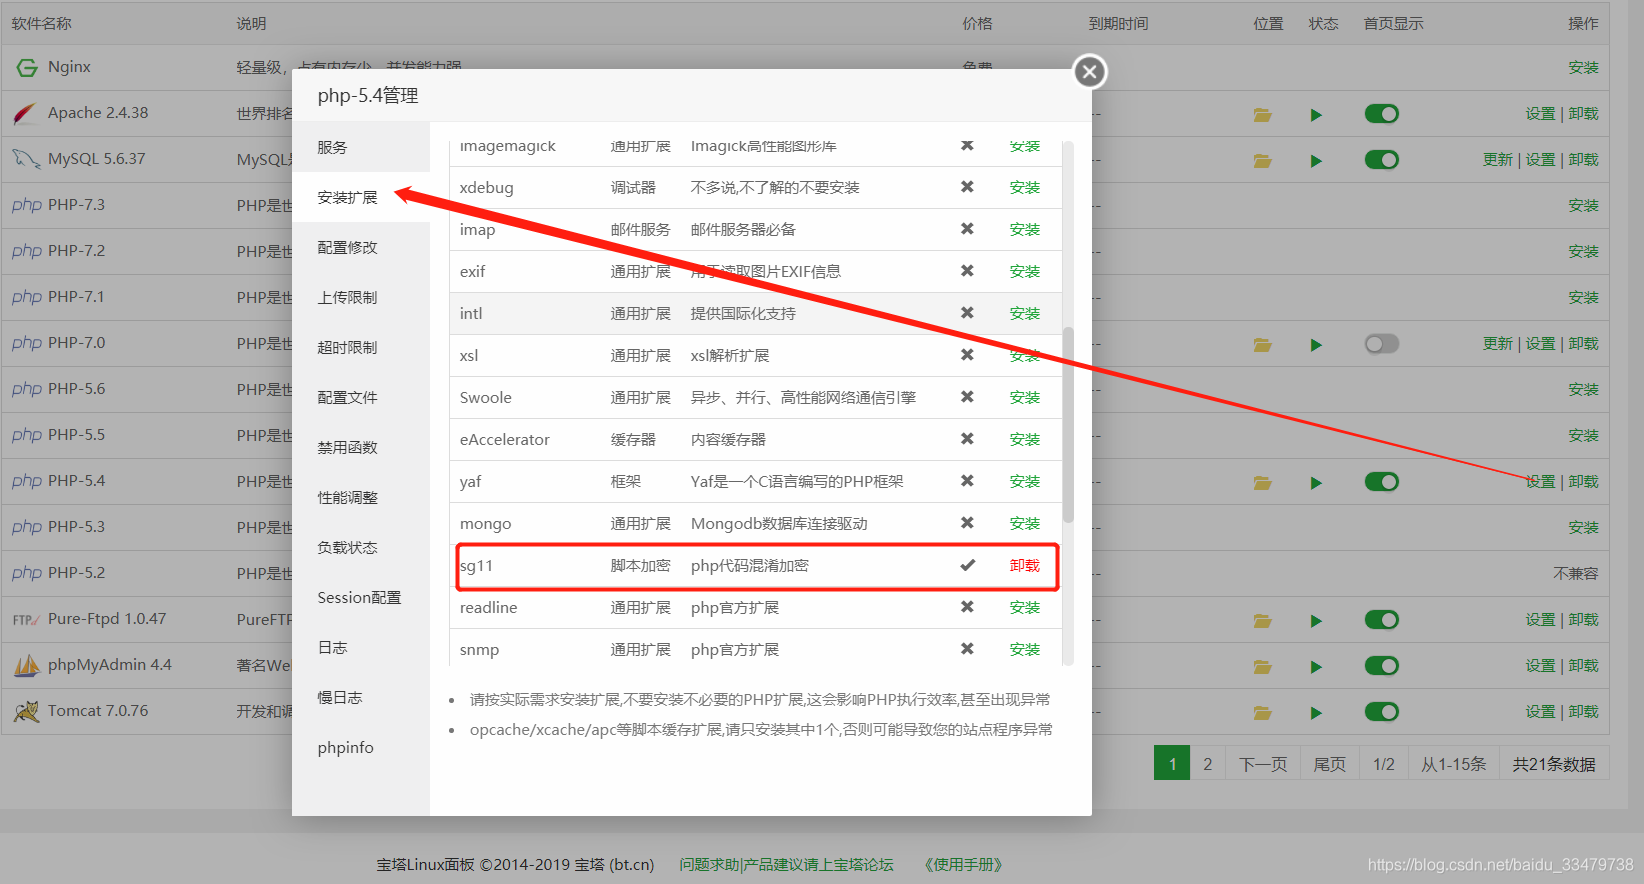Open 设置 for Apache 2.4.38
1644x884 pixels.
[1540, 113]
